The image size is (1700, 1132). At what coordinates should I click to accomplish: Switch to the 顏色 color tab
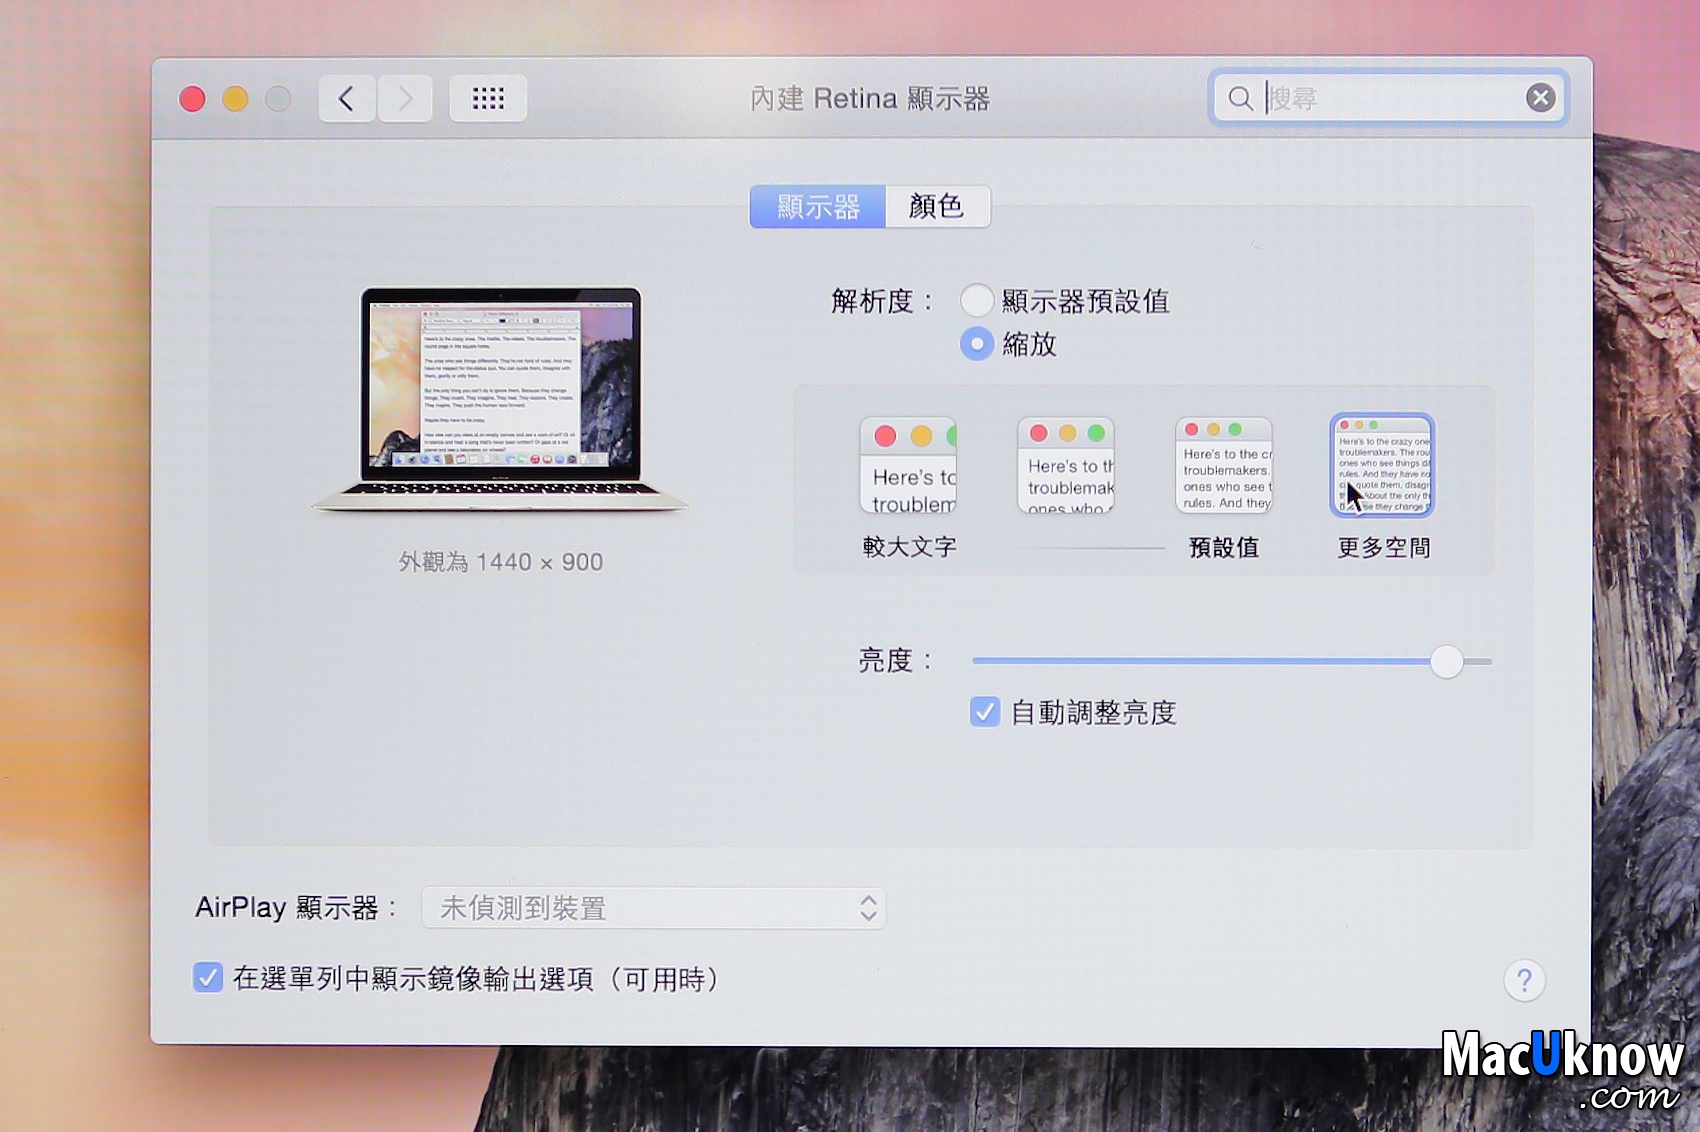(x=937, y=206)
